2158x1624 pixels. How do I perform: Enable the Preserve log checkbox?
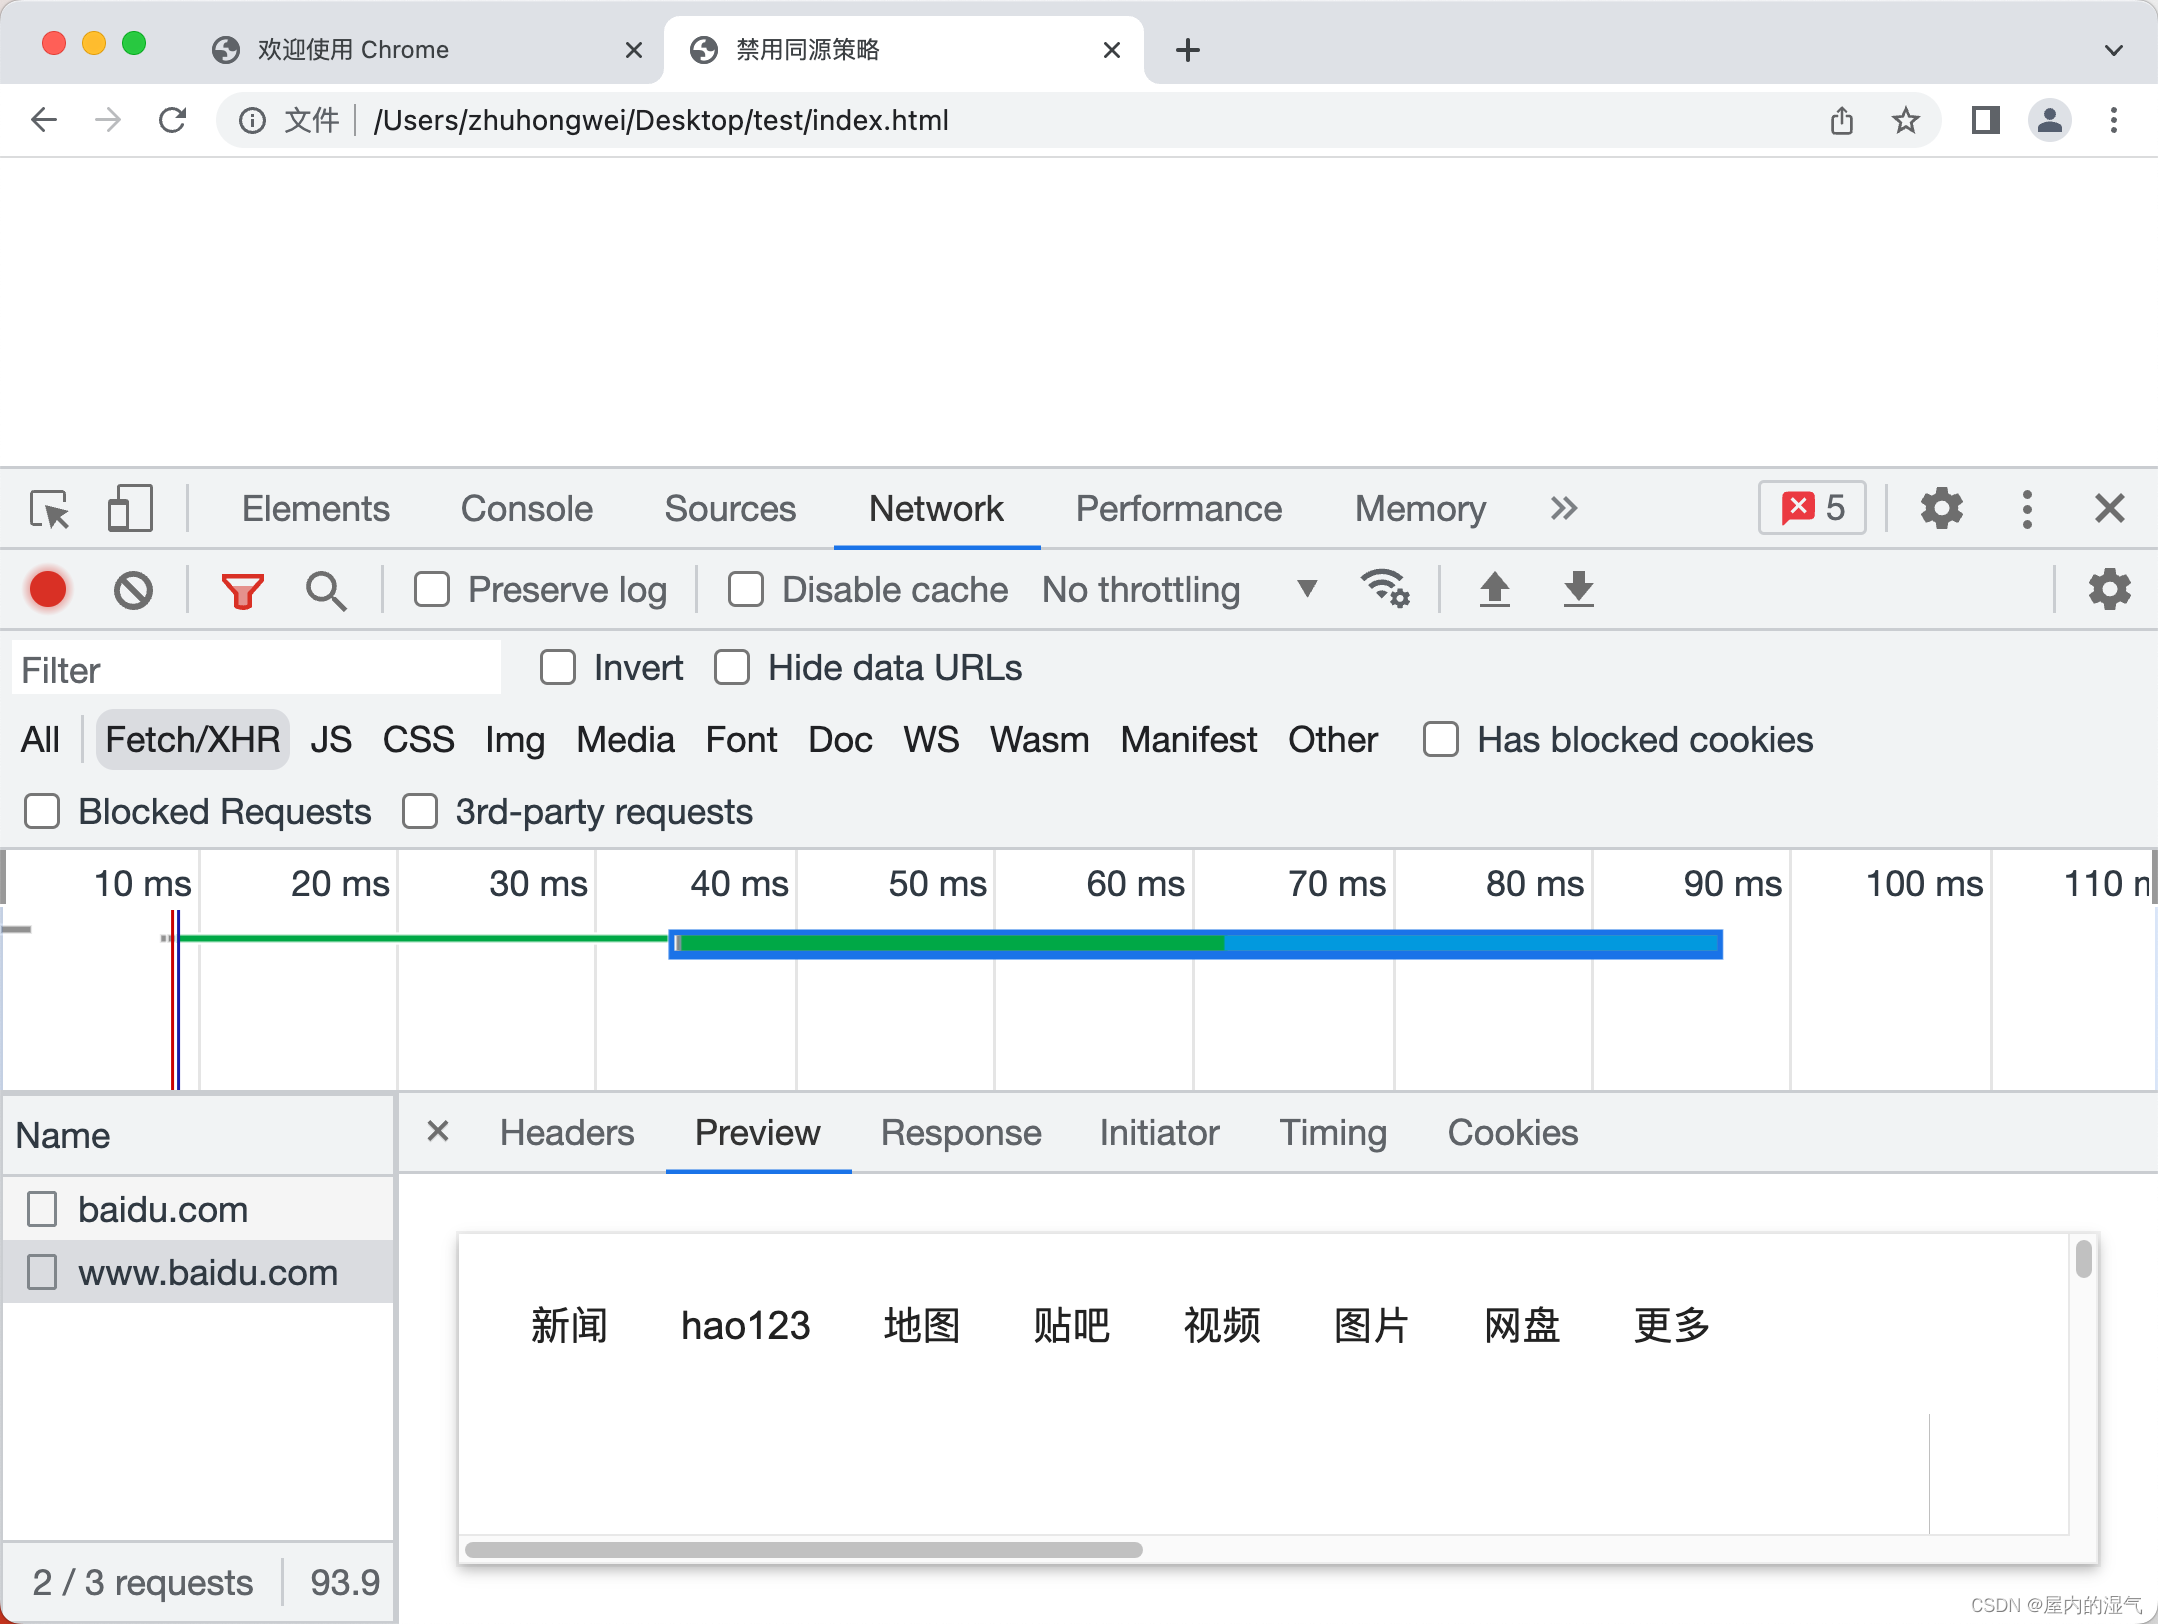coord(432,590)
